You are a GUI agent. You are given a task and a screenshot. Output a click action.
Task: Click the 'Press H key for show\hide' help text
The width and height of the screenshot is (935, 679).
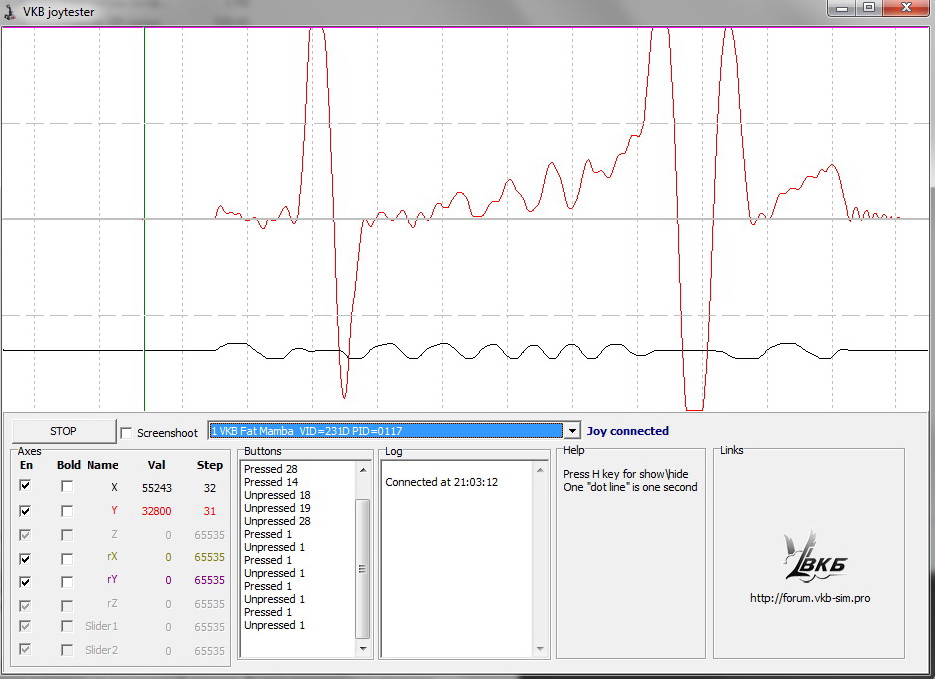click(626, 474)
